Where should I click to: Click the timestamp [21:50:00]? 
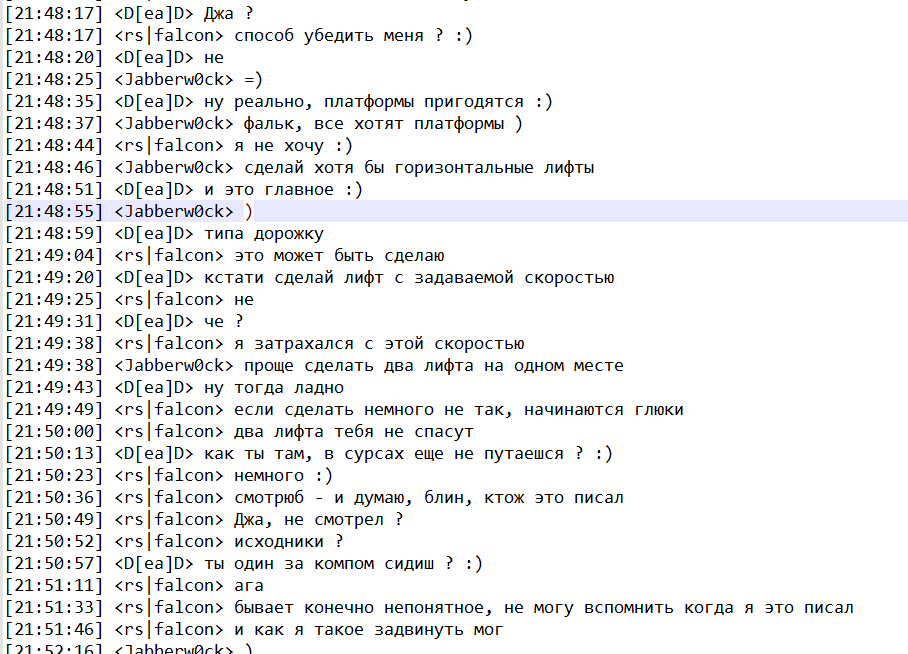[54, 432]
